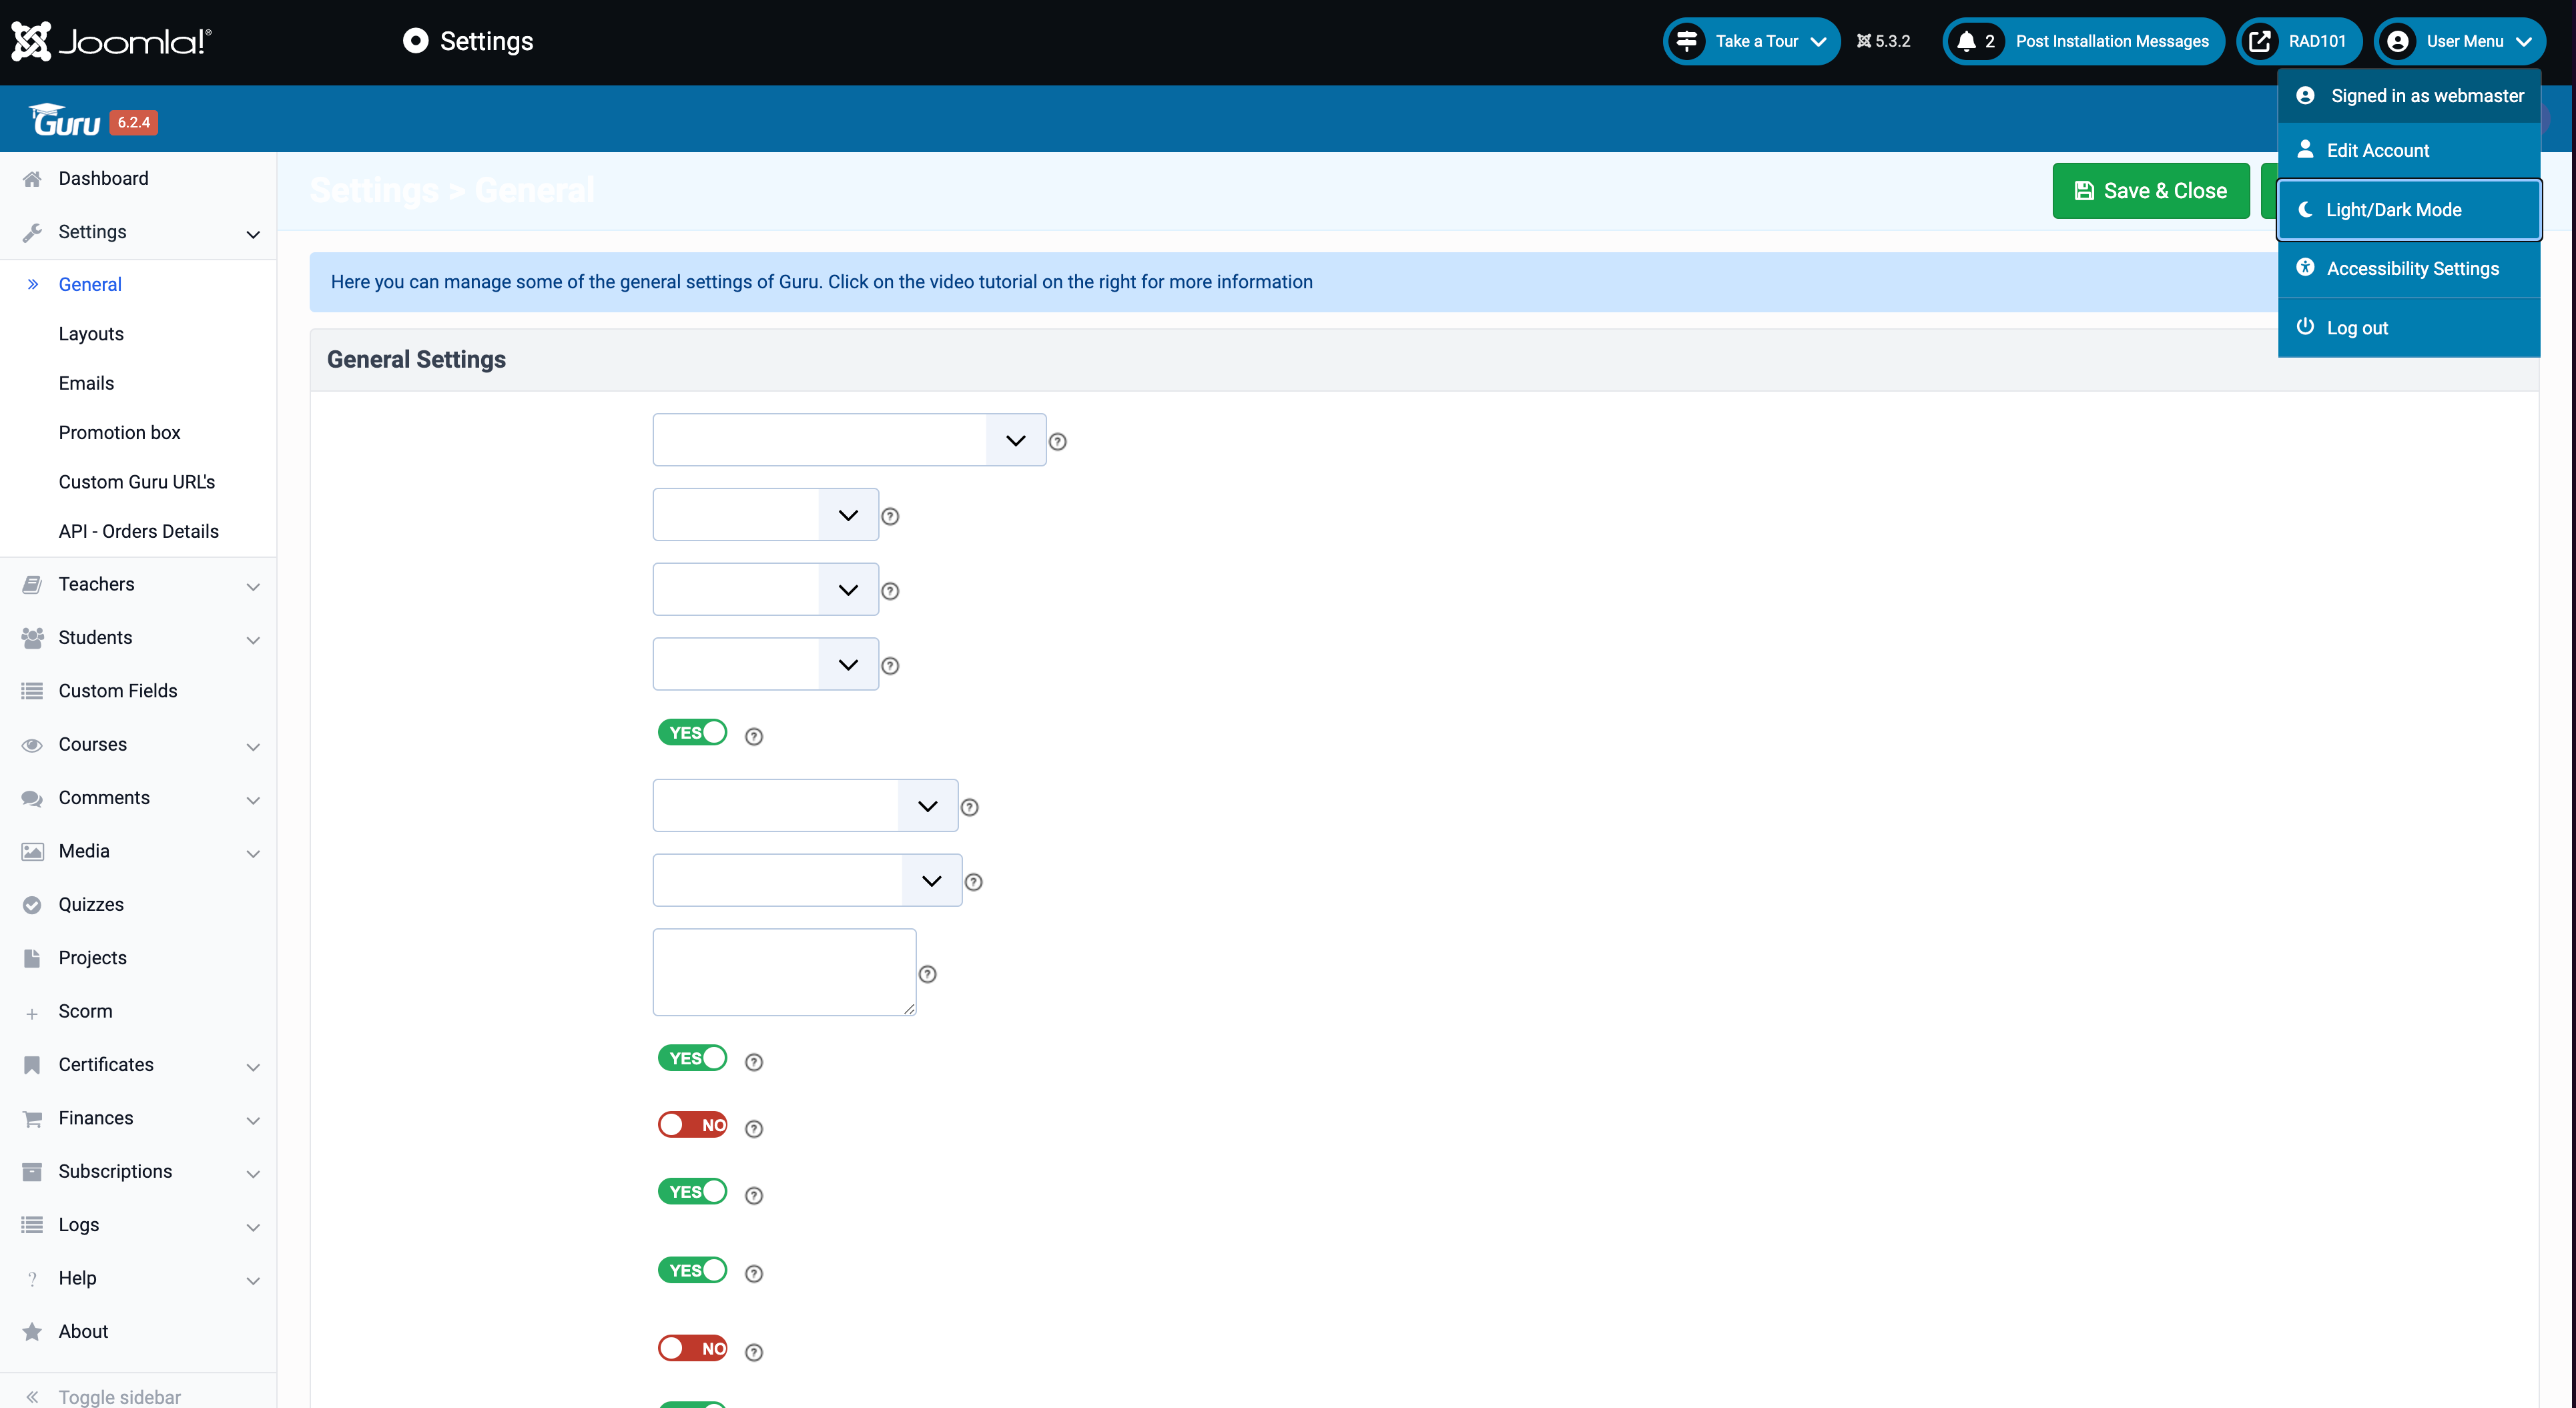Click the moon icon for Light/Dark Mode

pos(2305,210)
